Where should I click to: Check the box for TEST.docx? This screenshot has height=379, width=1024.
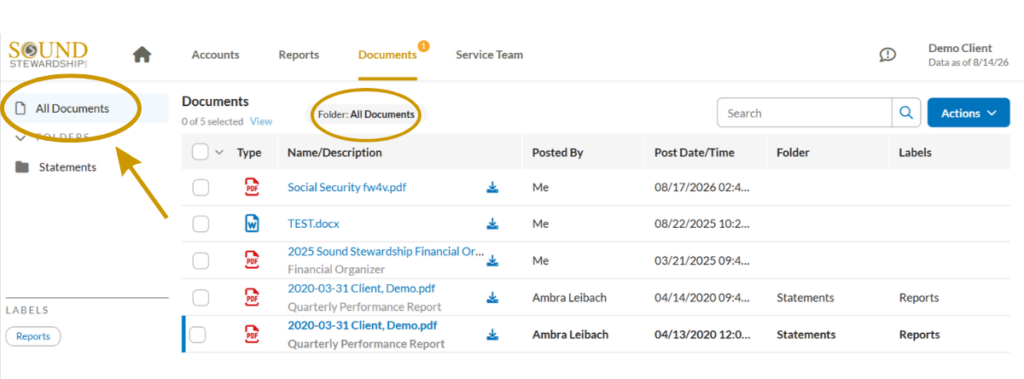(200, 224)
